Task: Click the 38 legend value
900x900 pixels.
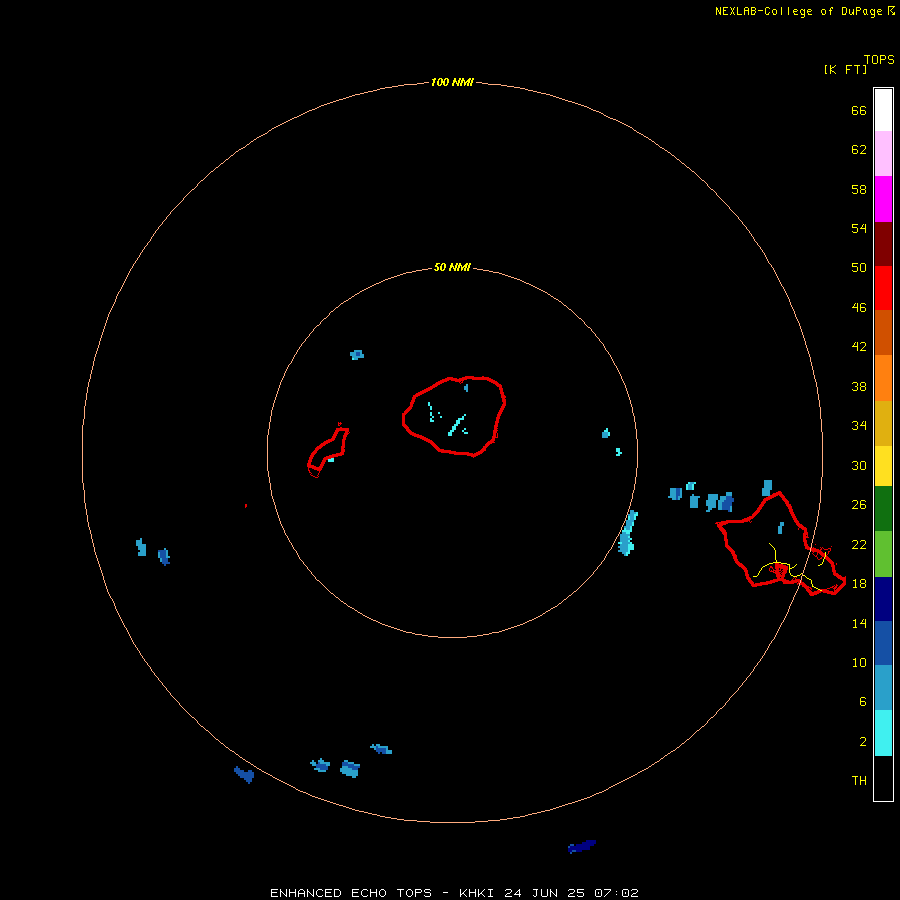Action: (859, 387)
